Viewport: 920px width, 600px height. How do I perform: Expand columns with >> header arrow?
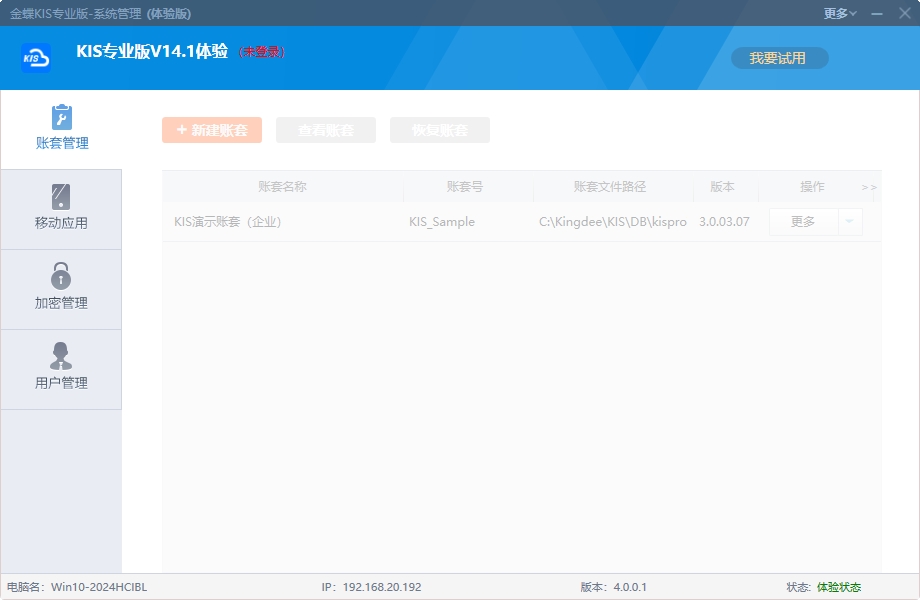point(869,187)
